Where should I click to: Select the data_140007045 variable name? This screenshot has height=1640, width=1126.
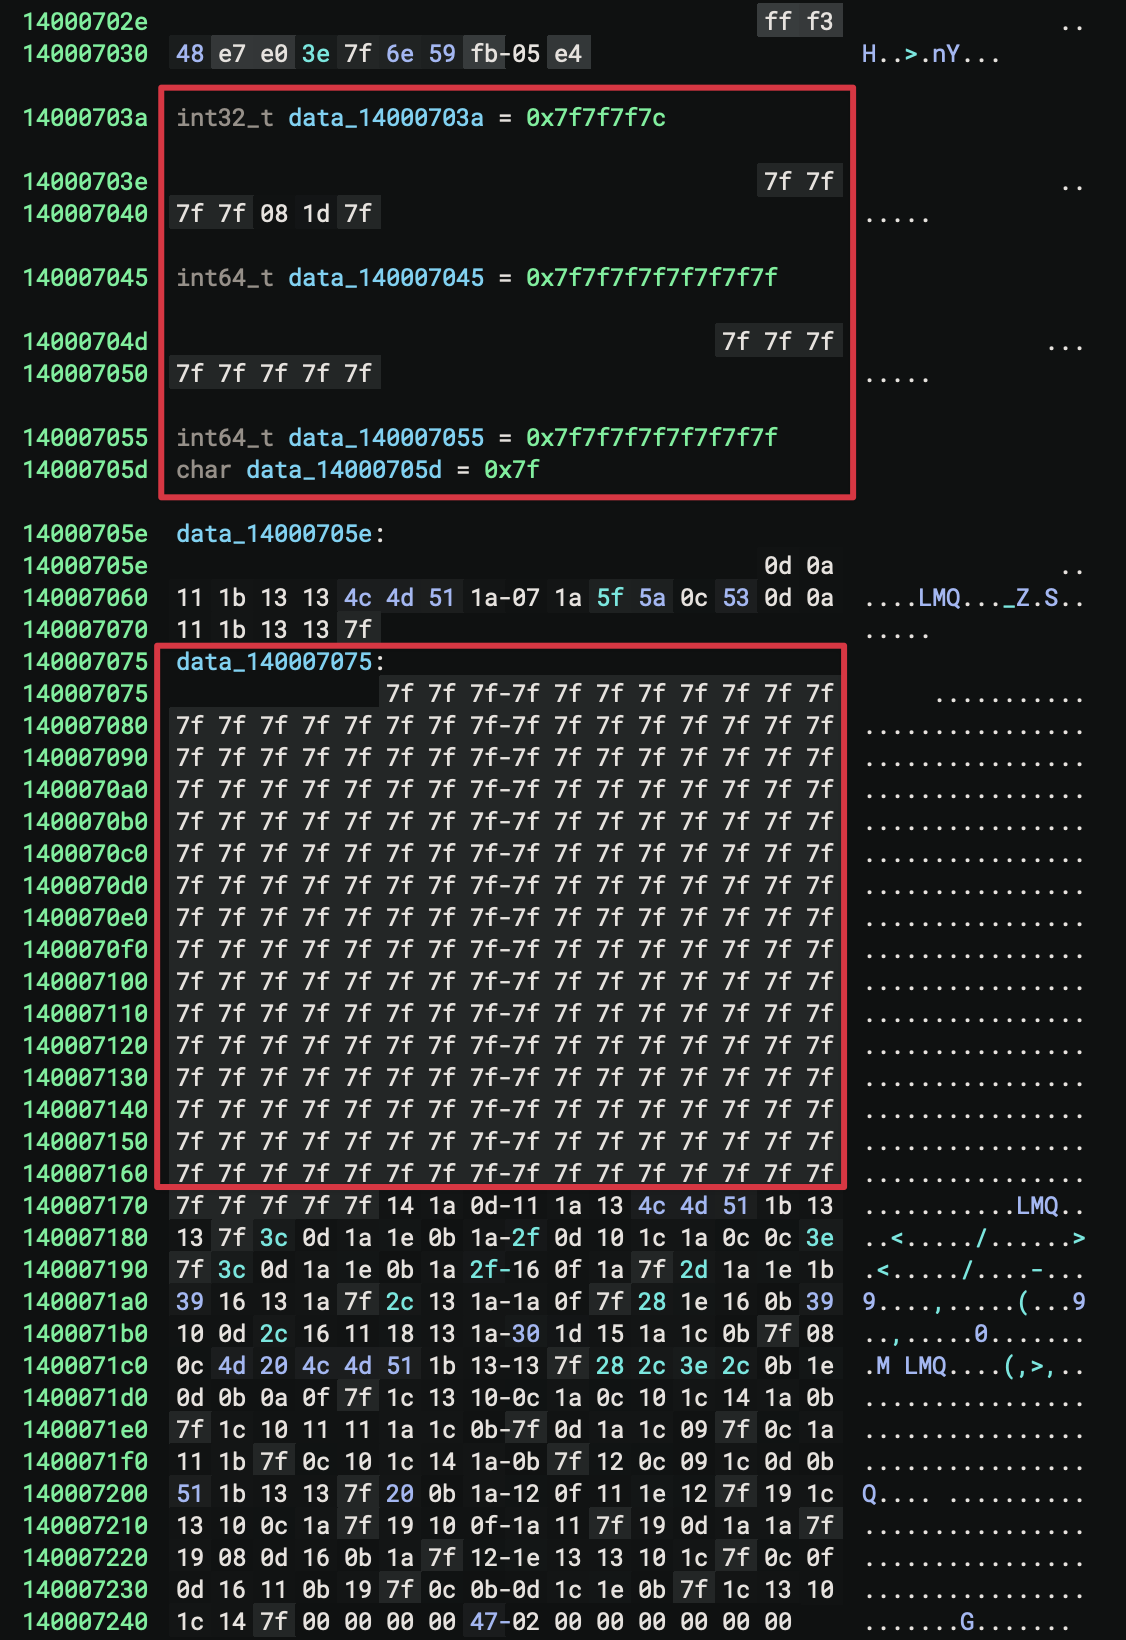point(386,277)
